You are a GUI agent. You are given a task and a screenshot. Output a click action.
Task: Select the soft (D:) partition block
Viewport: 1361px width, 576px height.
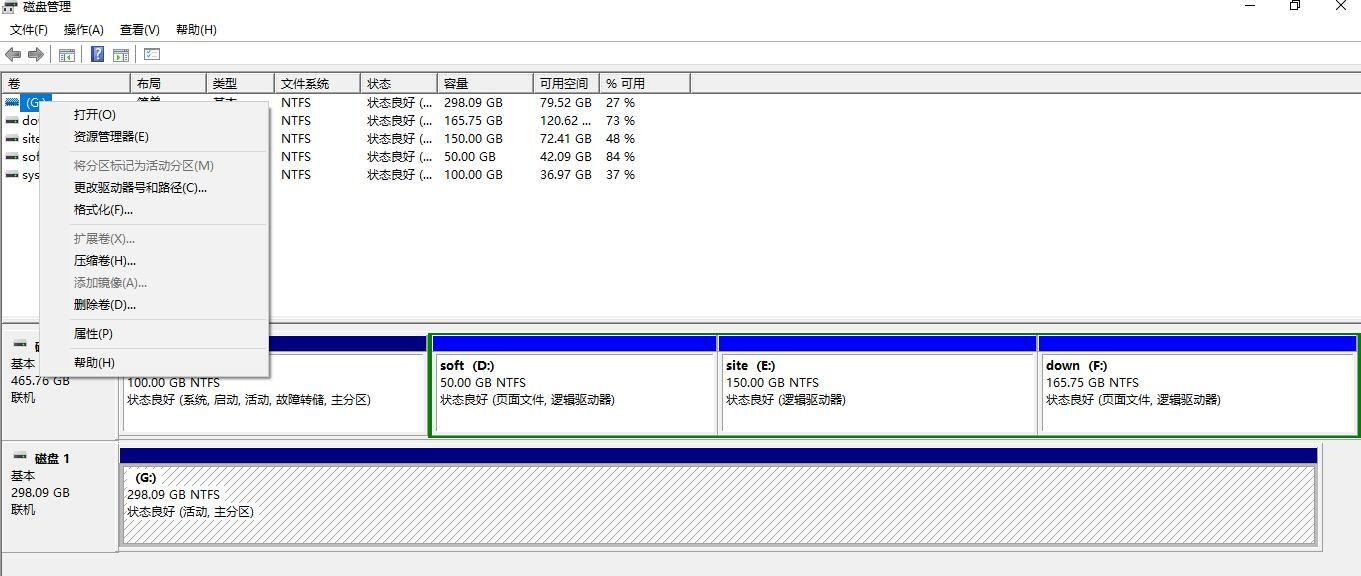pos(574,385)
